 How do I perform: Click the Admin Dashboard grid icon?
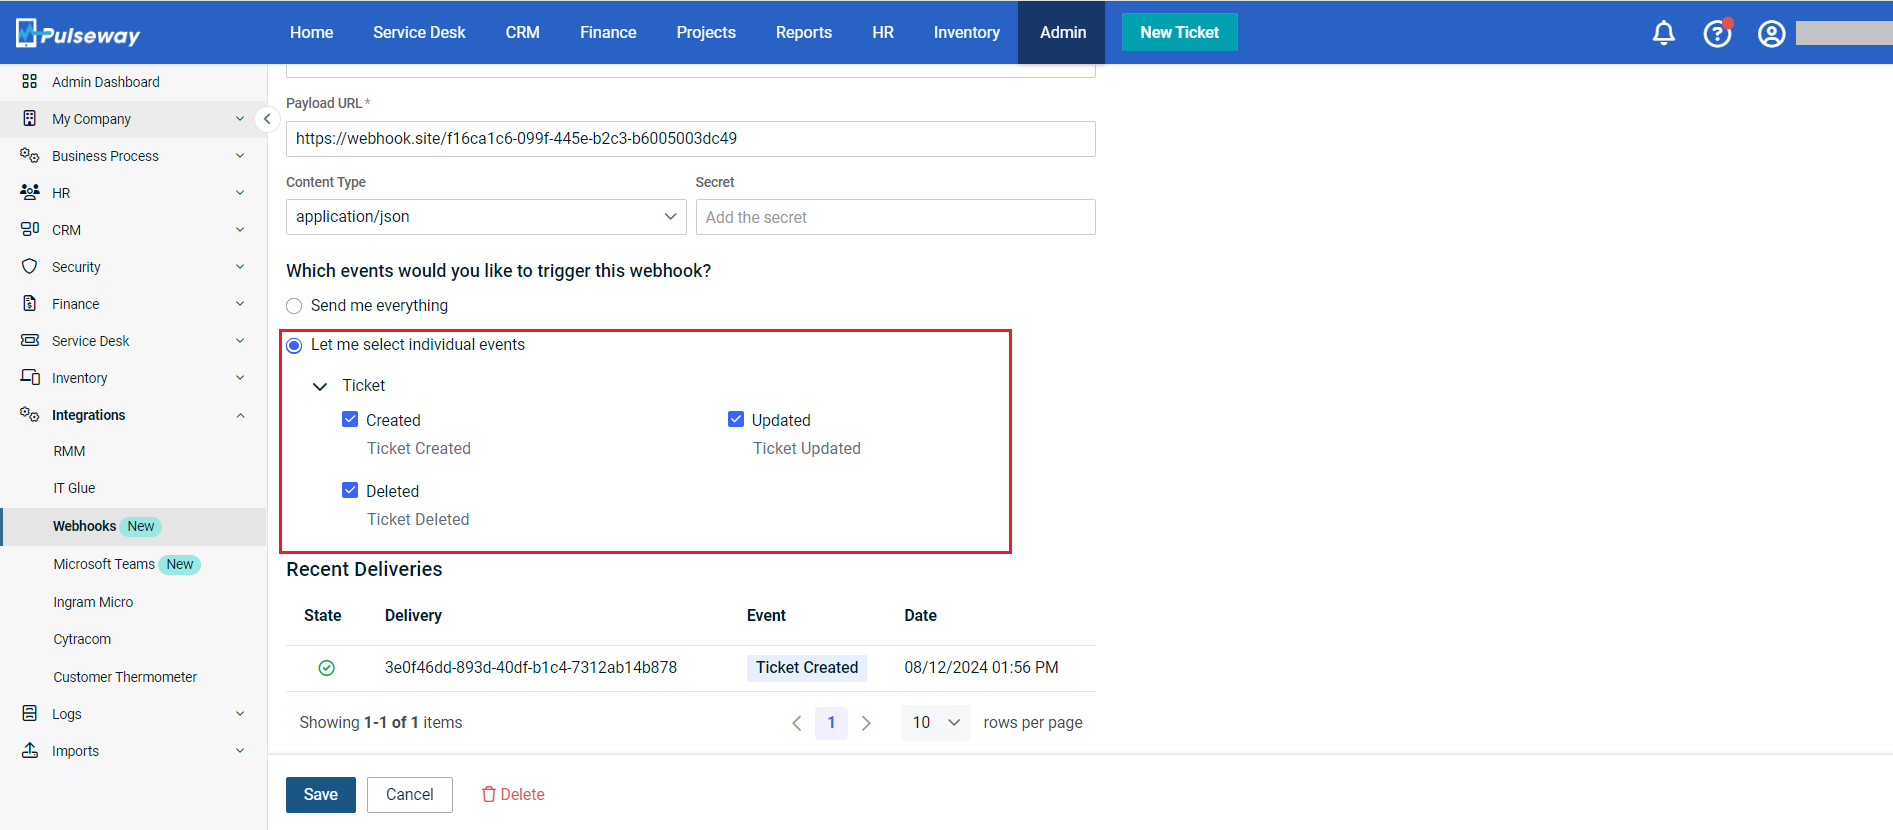pyautogui.click(x=30, y=82)
